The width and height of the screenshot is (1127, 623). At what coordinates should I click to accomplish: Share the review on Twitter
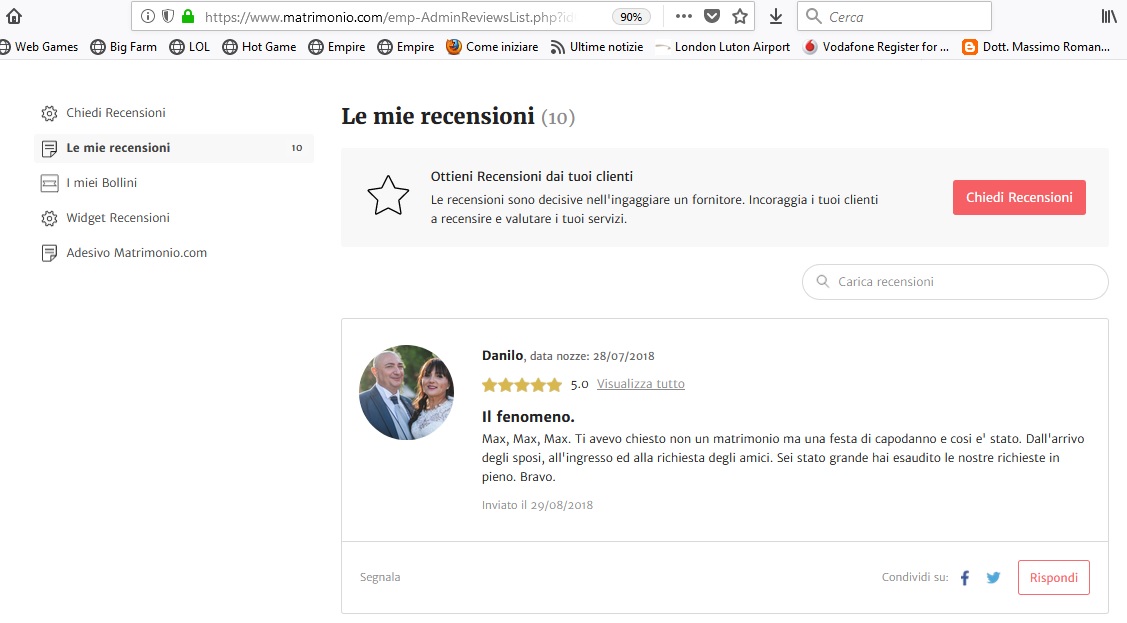click(x=993, y=578)
